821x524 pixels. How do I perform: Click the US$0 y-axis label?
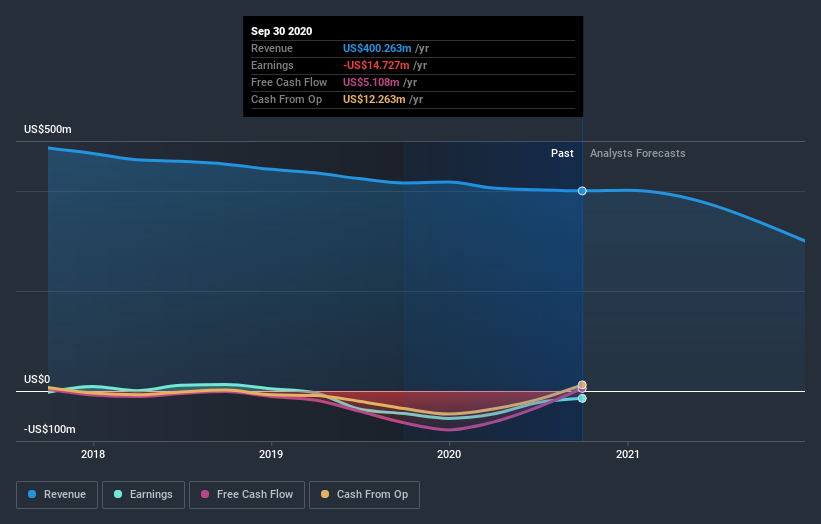click(x=37, y=379)
